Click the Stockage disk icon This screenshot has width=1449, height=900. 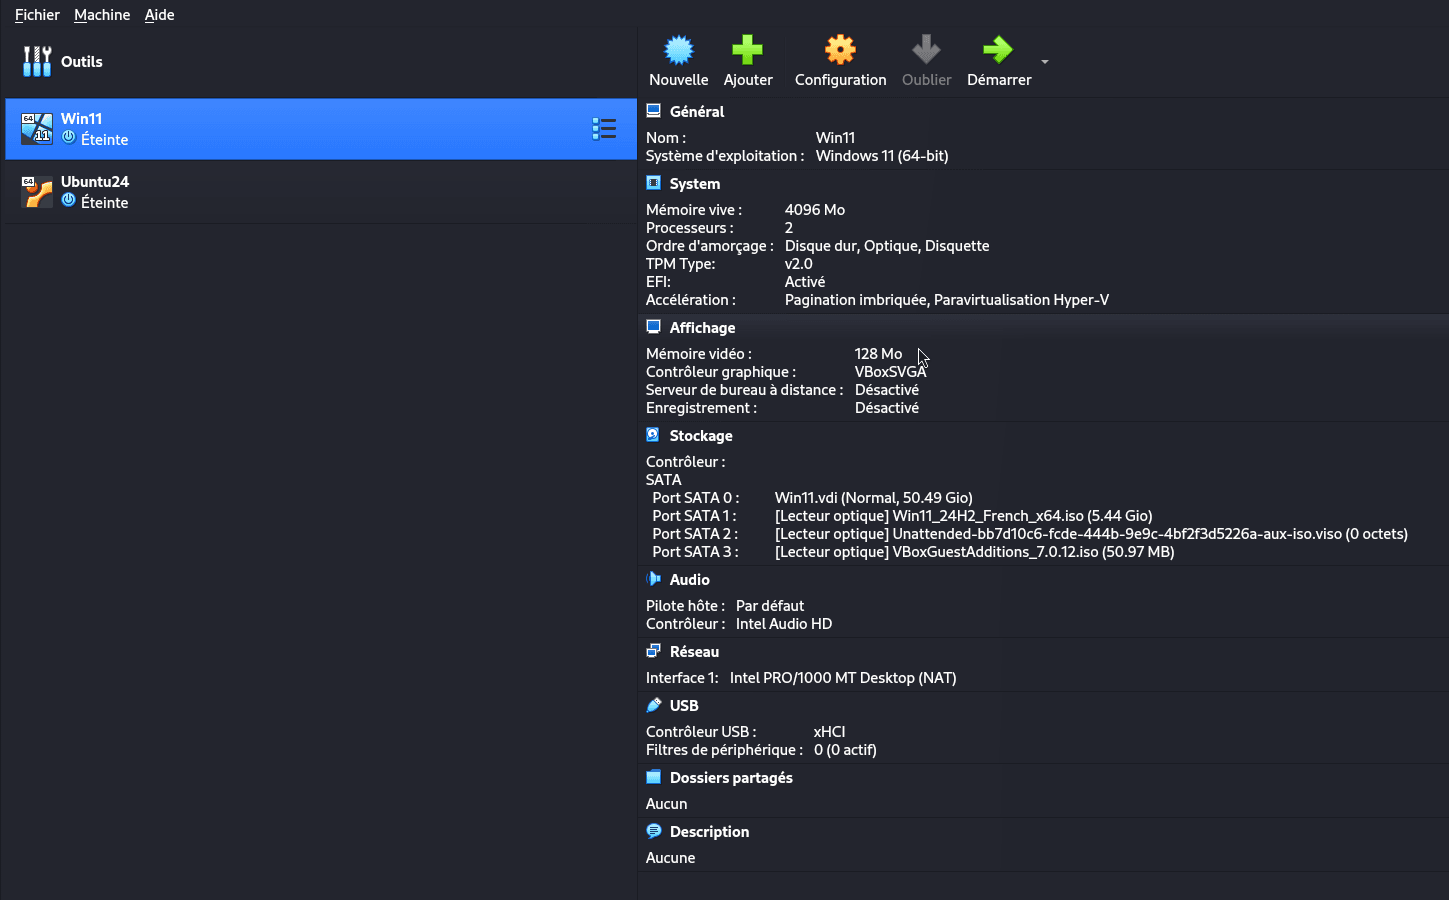tap(654, 435)
